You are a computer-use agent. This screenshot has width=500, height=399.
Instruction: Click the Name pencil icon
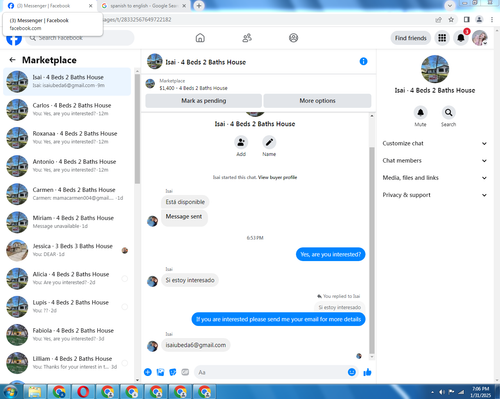coord(269,142)
